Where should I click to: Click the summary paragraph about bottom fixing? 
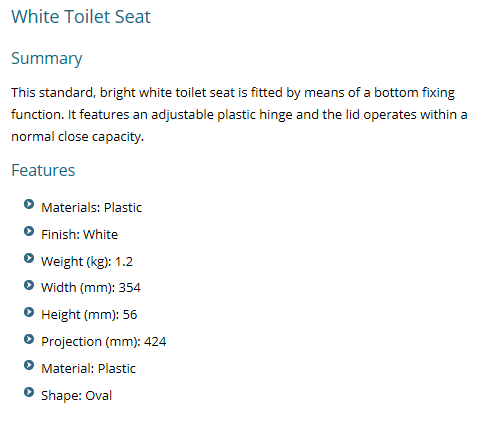pyautogui.click(x=239, y=114)
